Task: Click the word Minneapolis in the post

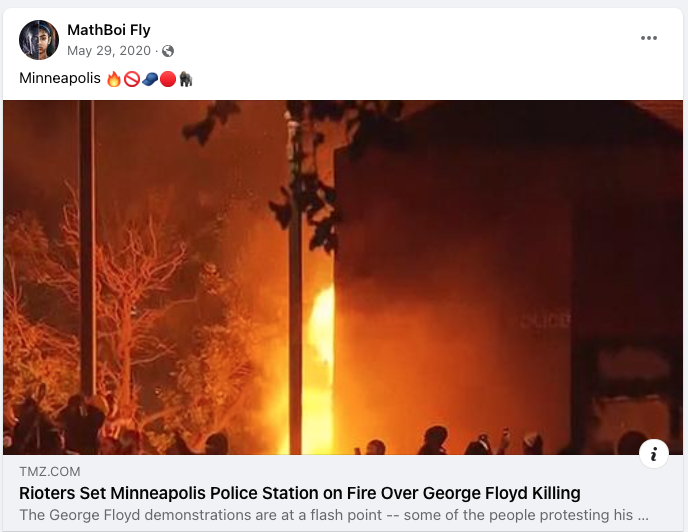Action: coord(60,78)
